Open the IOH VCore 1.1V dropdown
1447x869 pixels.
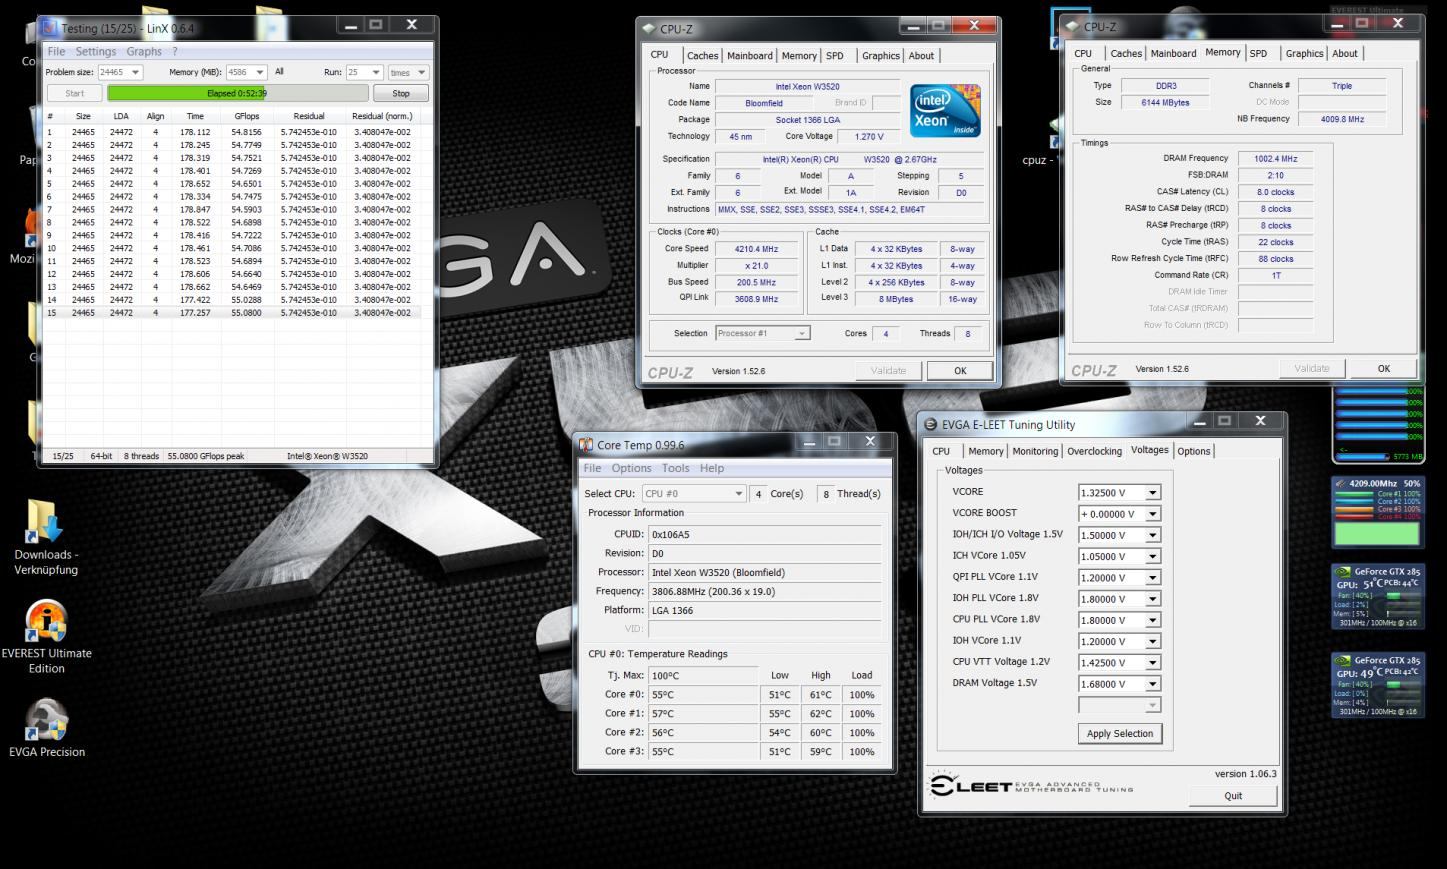coord(1152,642)
